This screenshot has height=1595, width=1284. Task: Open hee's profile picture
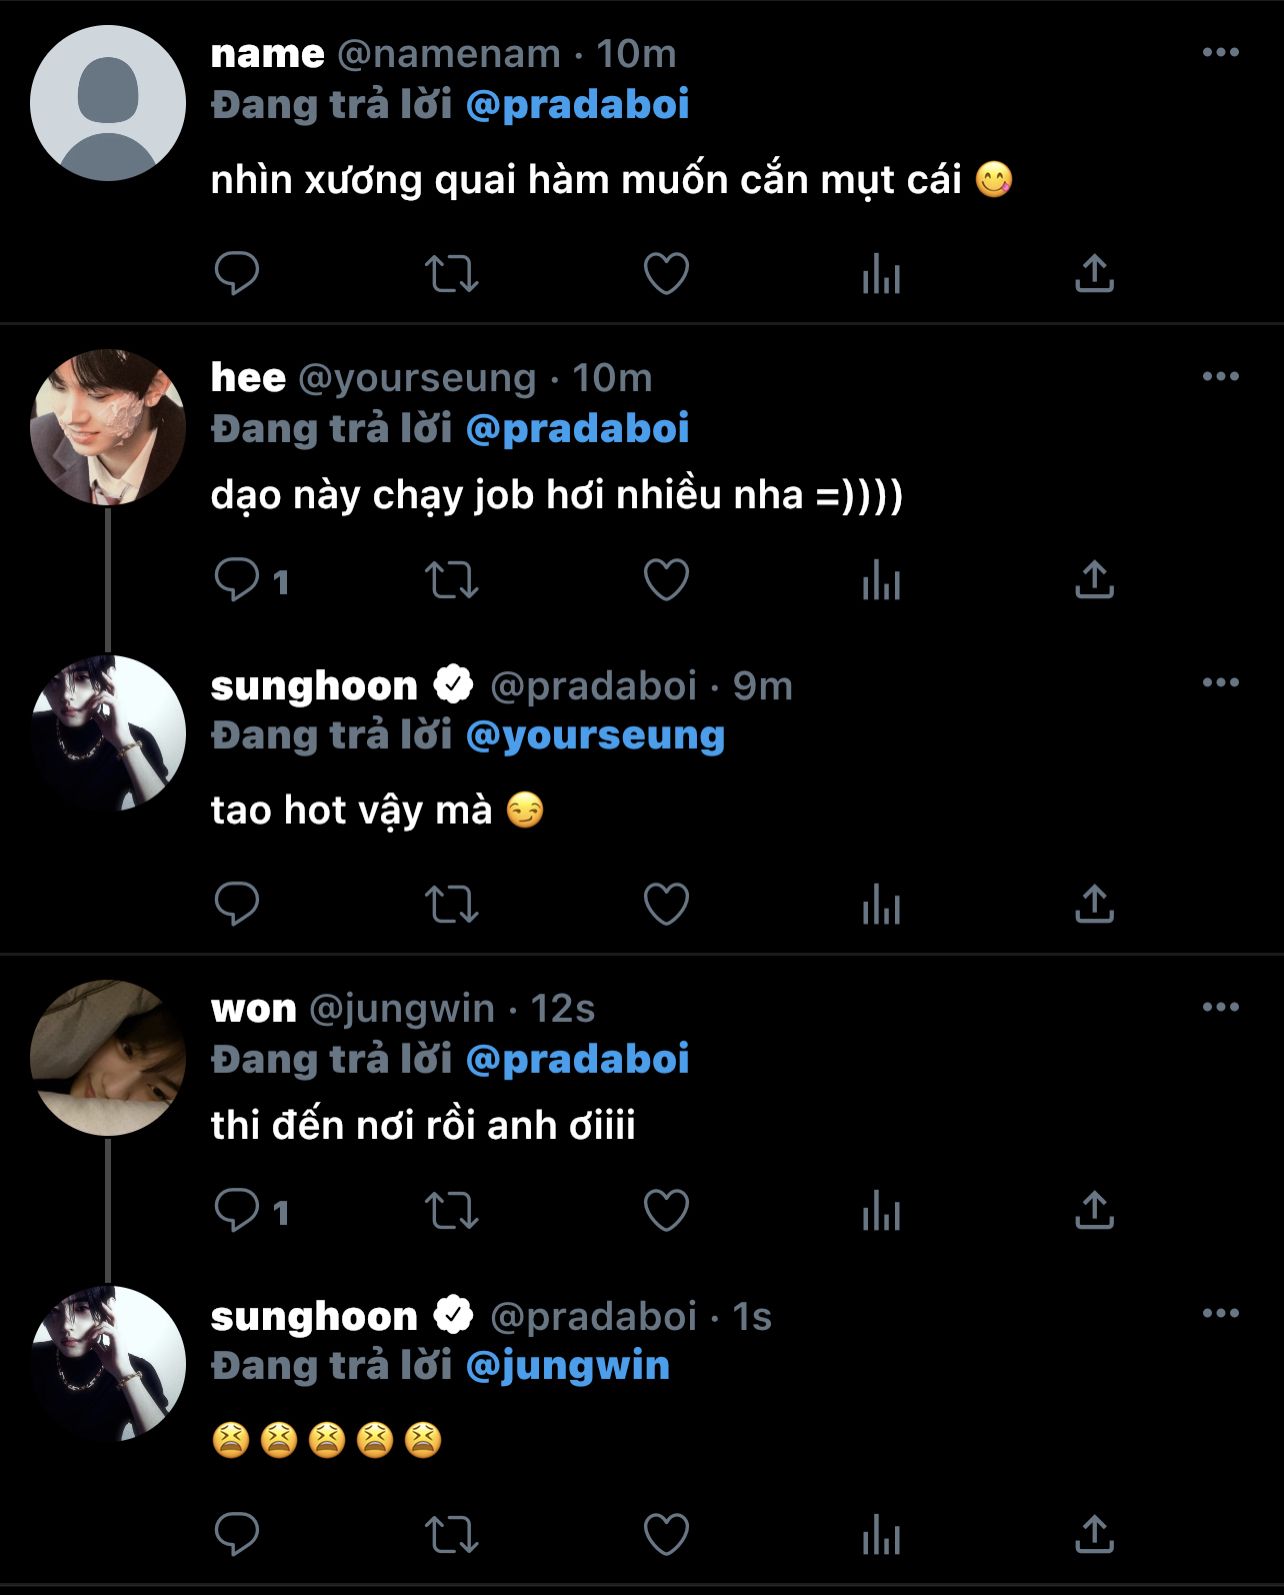pyautogui.click(x=108, y=427)
